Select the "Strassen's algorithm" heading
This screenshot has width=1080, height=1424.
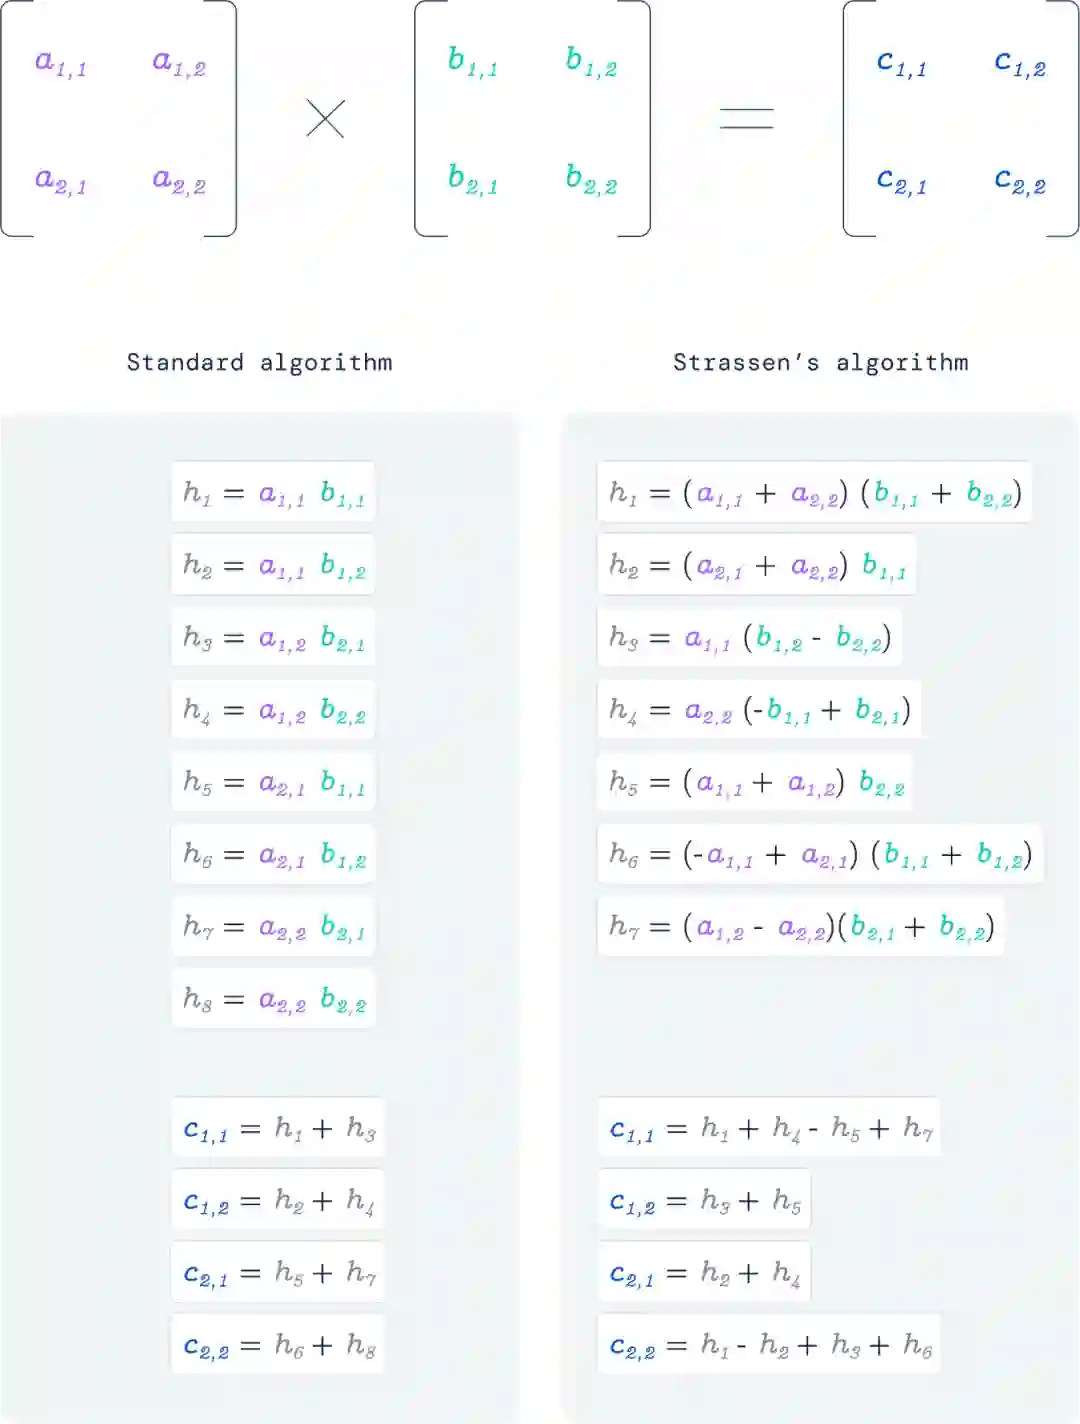[x=820, y=362]
